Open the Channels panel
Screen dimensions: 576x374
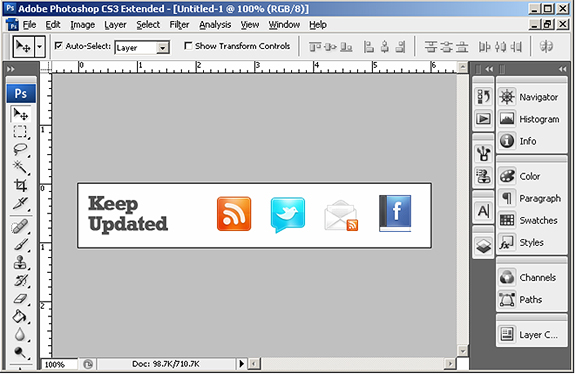[529, 277]
